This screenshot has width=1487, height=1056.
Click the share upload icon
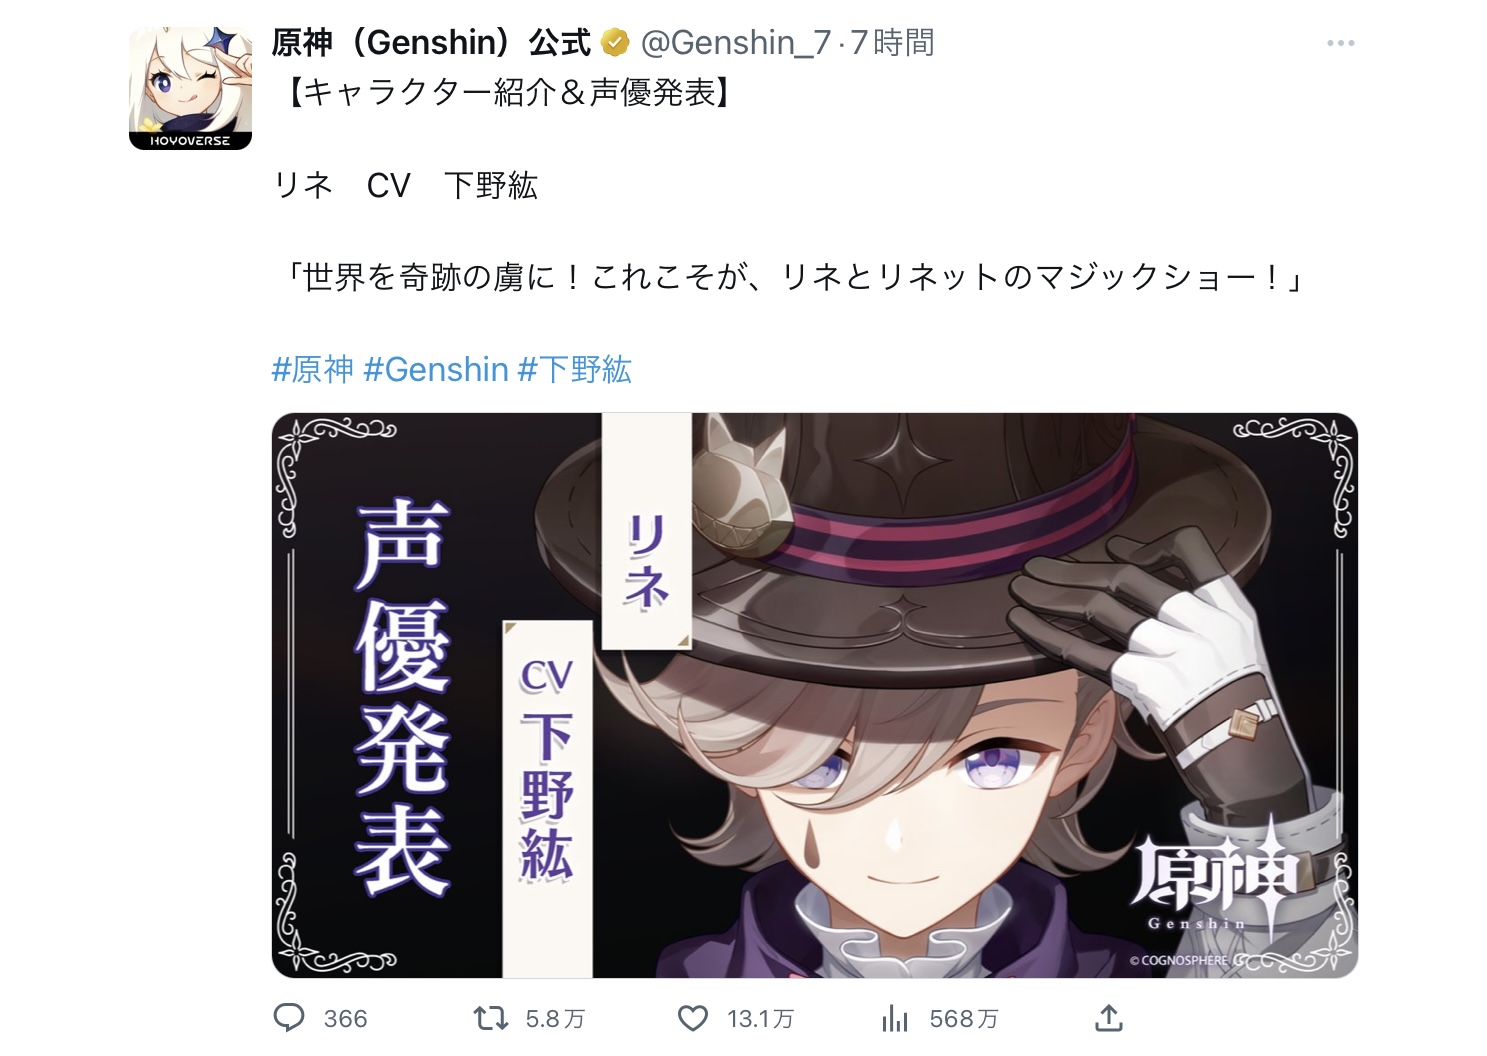pyautogui.click(x=1109, y=1018)
